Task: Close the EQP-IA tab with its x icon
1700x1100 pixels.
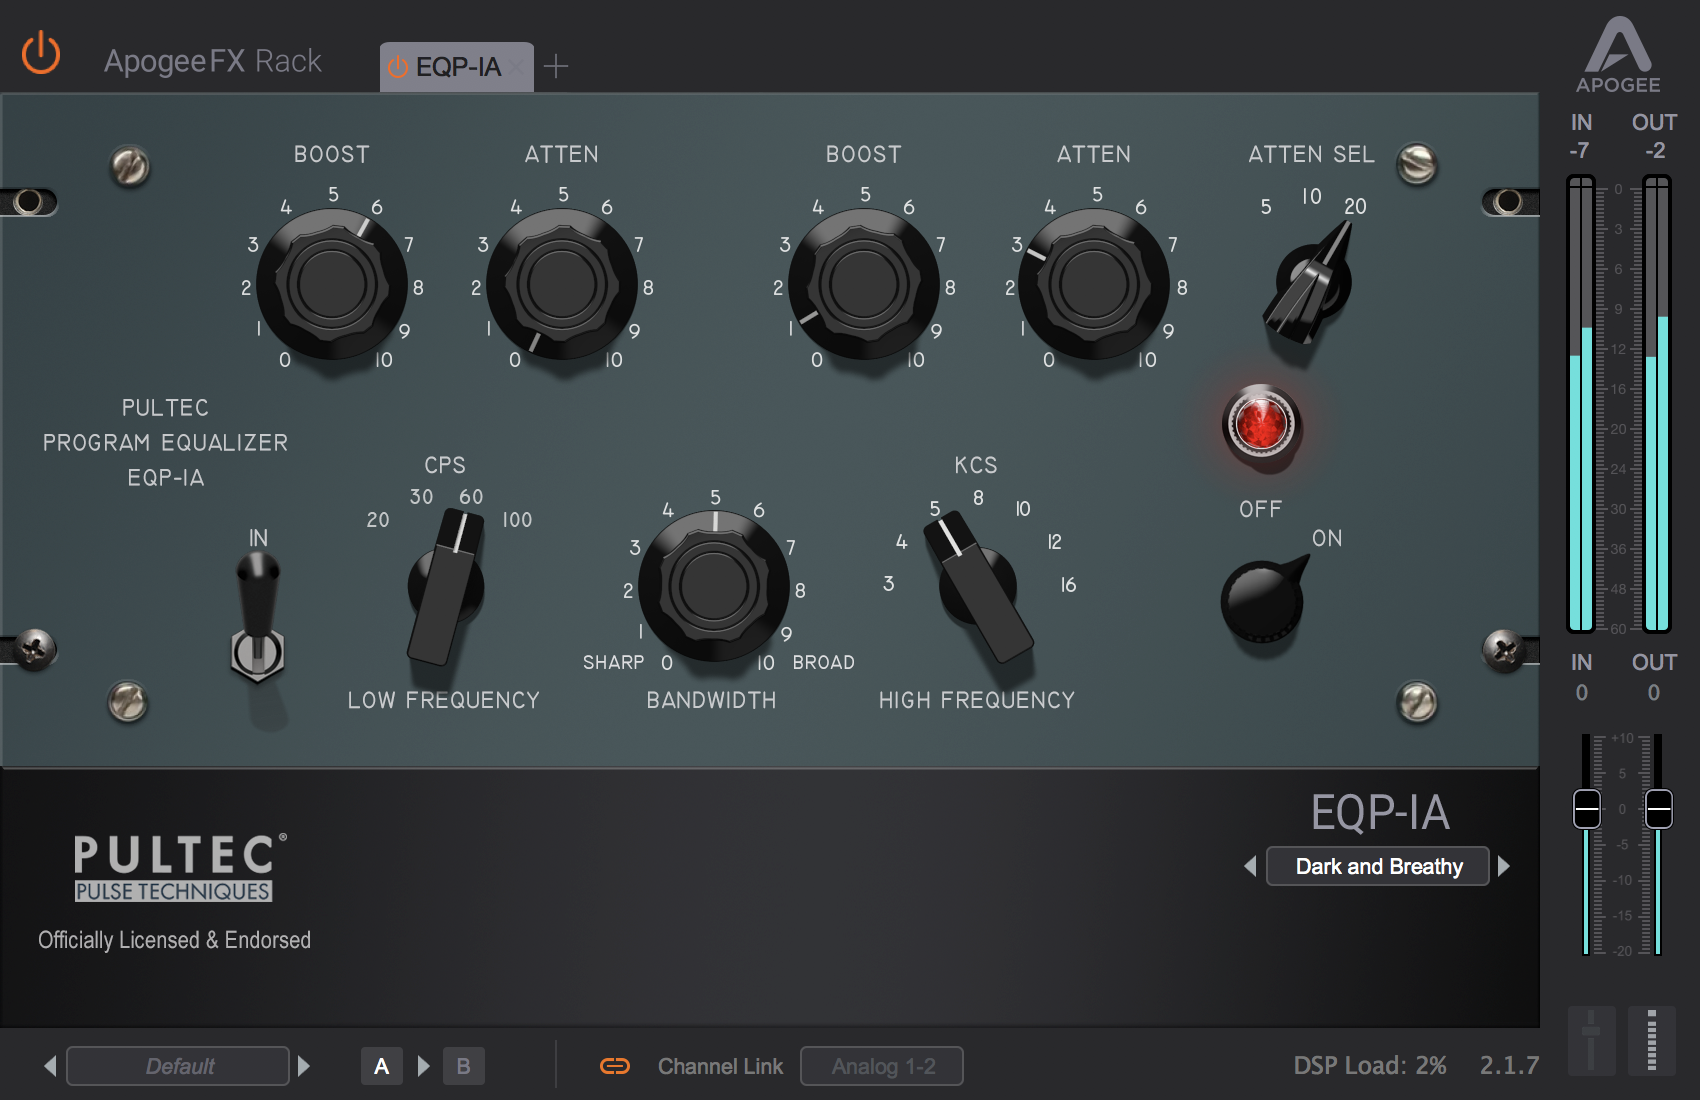Action: click(516, 67)
